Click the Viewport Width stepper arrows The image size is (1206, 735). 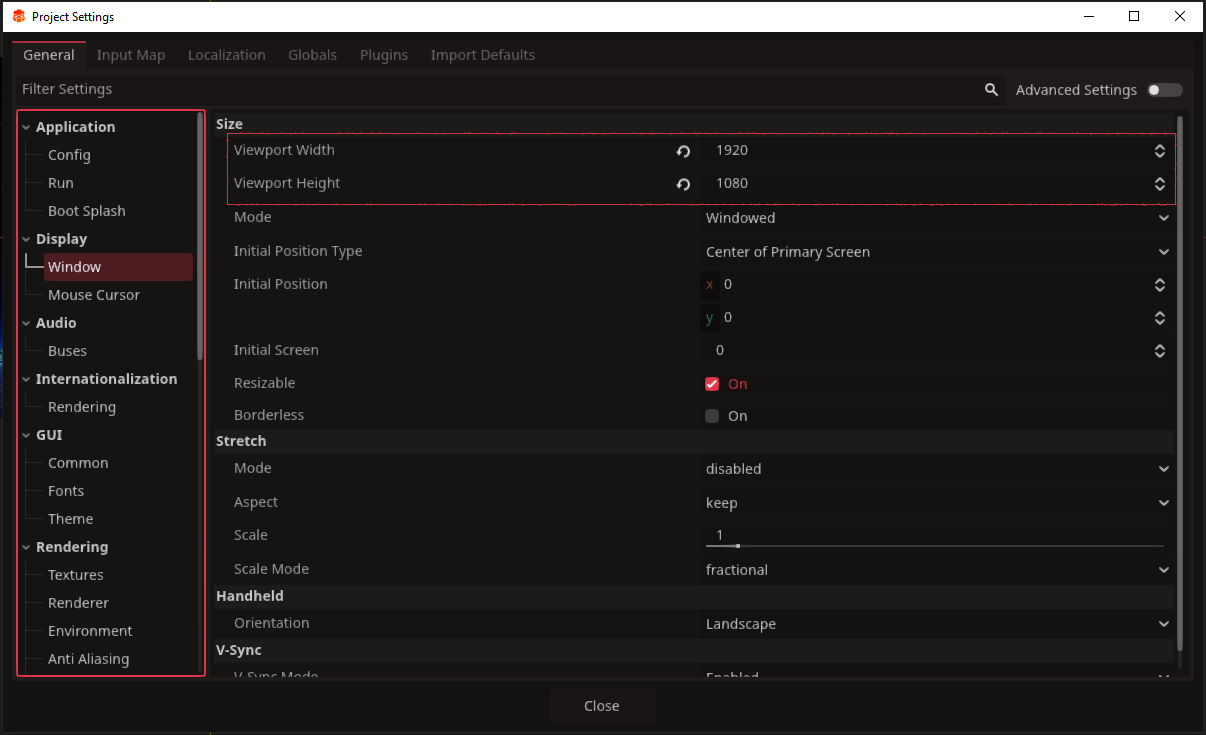pyautogui.click(x=1160, y=151)
